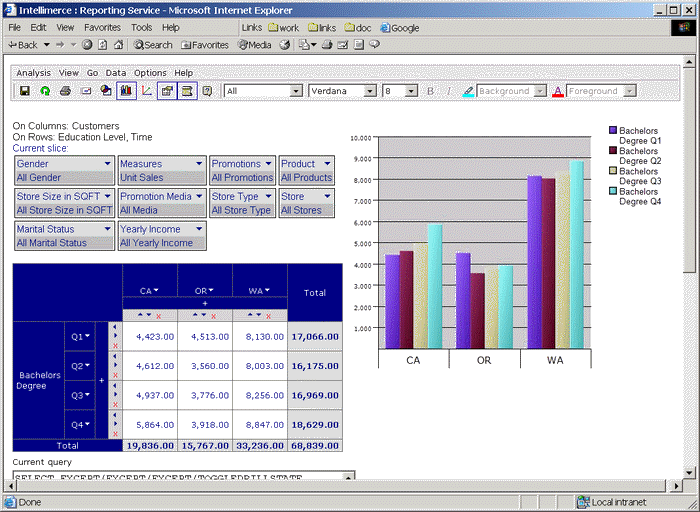Viewport: 700px width, 512px height.
Task: Open the Analysis menu
Action: pyautogui.click(x=33, y=73)
